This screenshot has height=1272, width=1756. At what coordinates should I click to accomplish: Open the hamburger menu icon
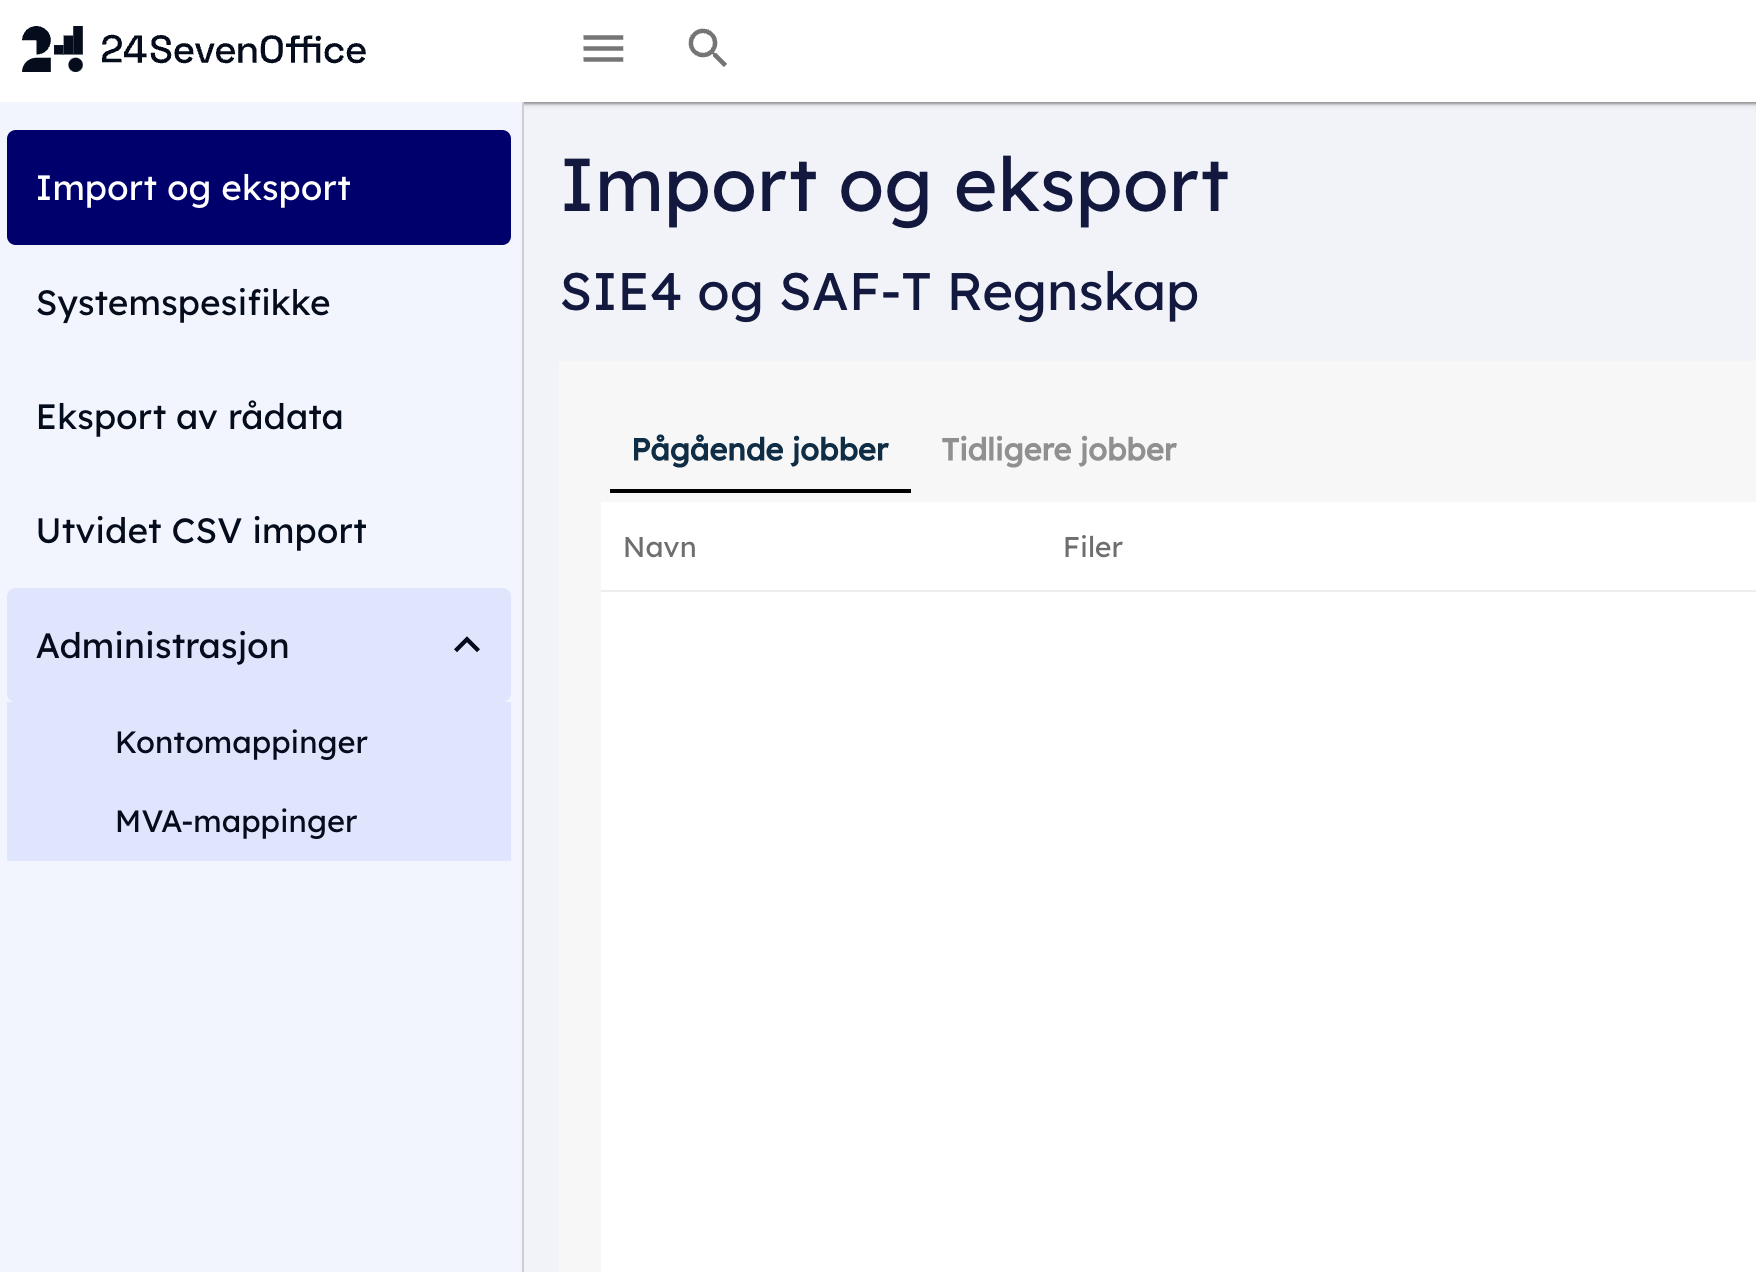tap(603, 48)
